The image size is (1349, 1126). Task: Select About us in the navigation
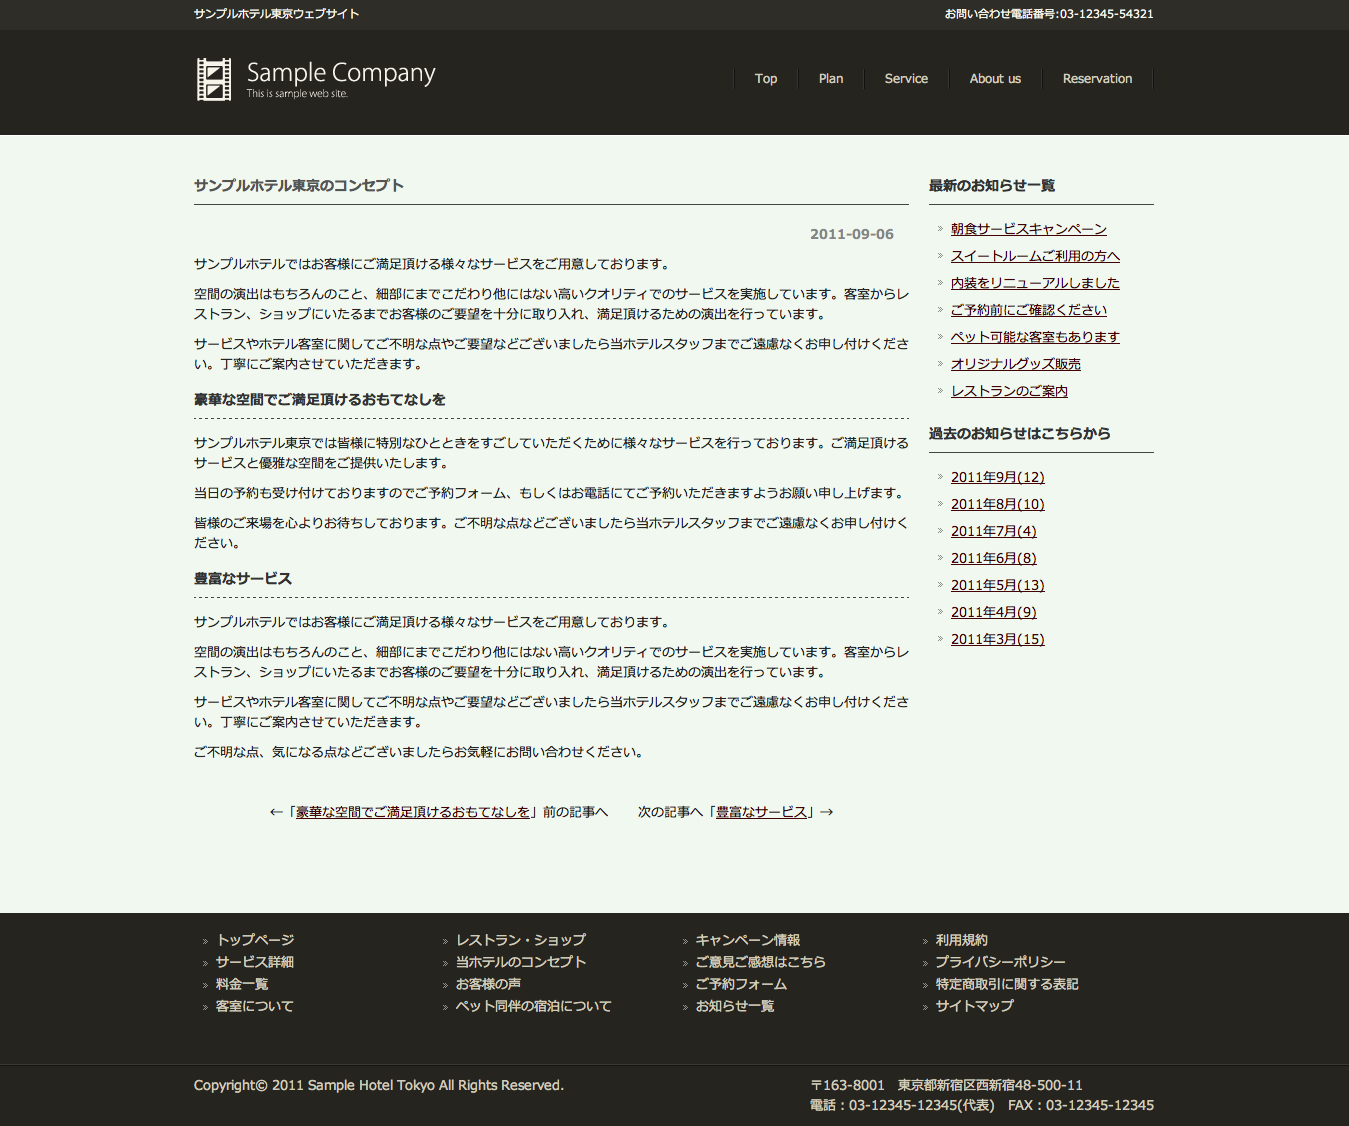995,79
